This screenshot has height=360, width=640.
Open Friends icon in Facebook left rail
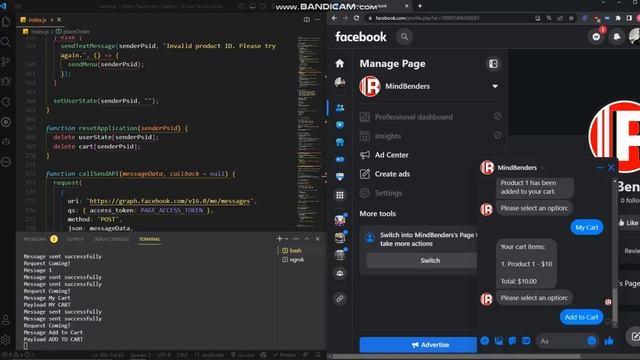pyautogui.click(x=340, y=108)
